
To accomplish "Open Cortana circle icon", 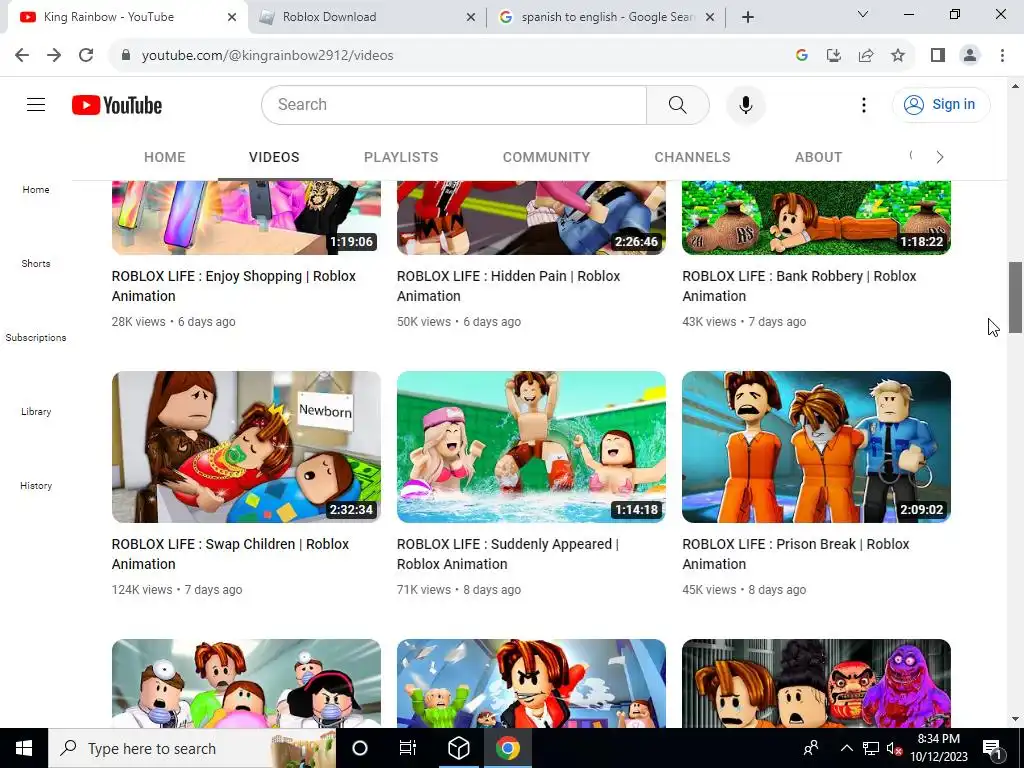I will coord(360,748).
